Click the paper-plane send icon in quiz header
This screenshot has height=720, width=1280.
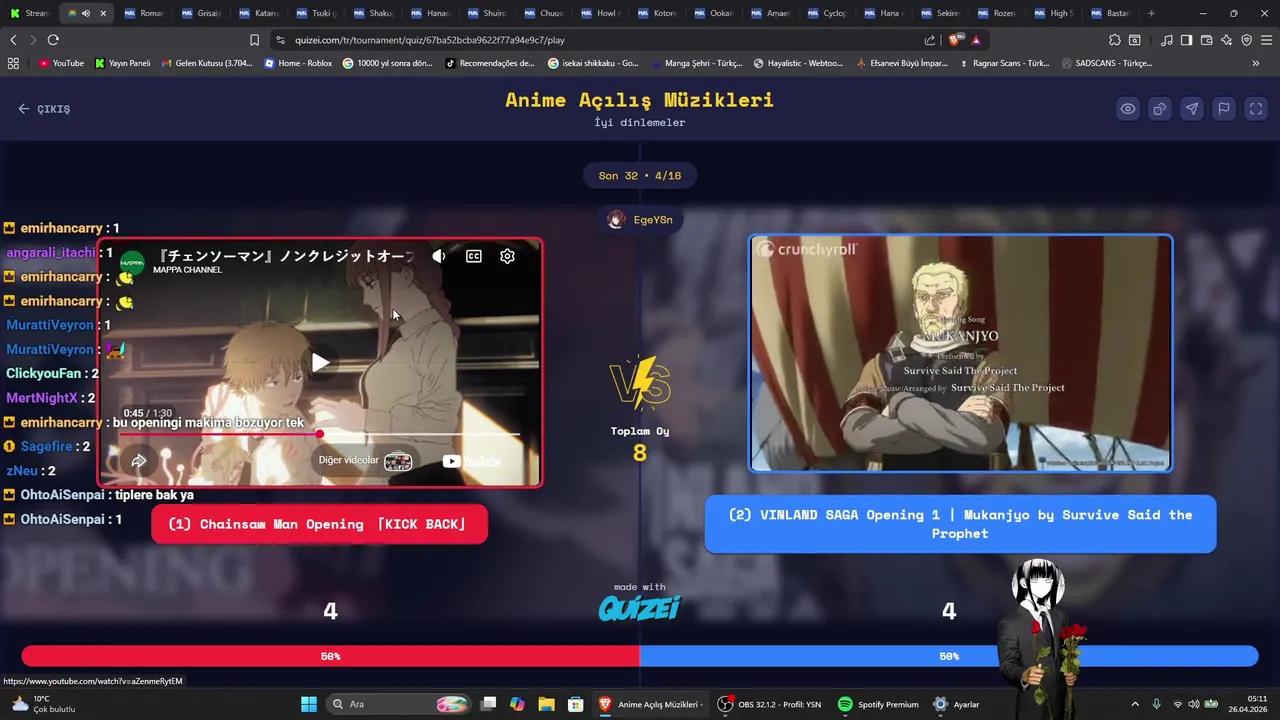(1191, 109)
